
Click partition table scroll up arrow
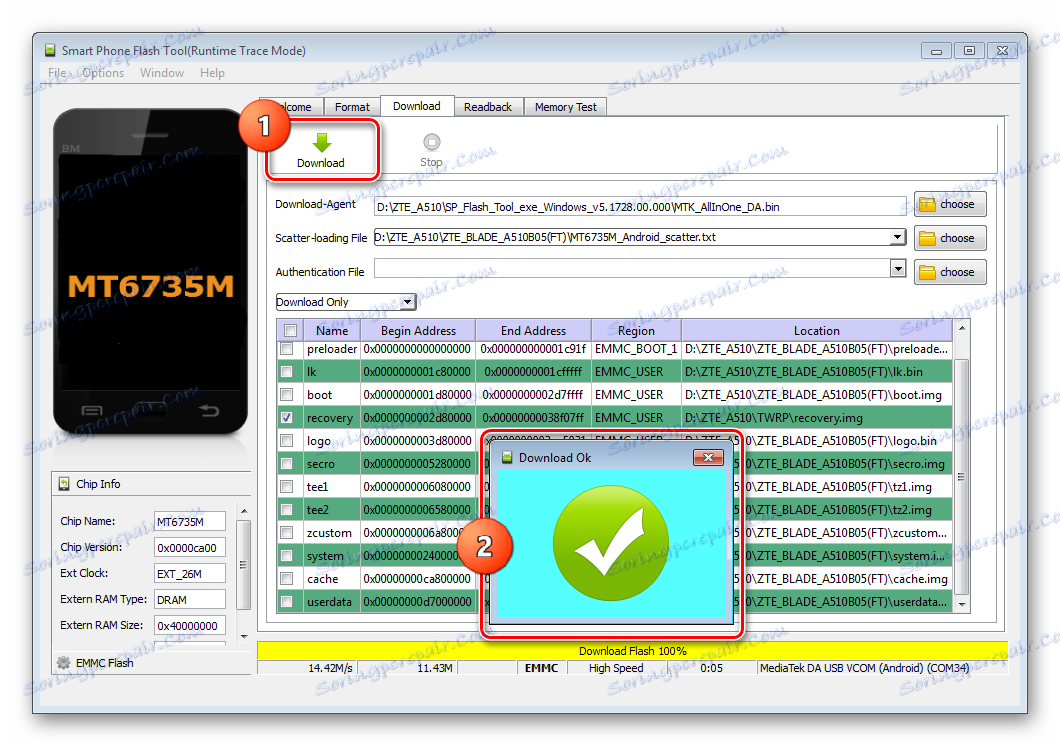pyautogui.click(x=961, y=328)
